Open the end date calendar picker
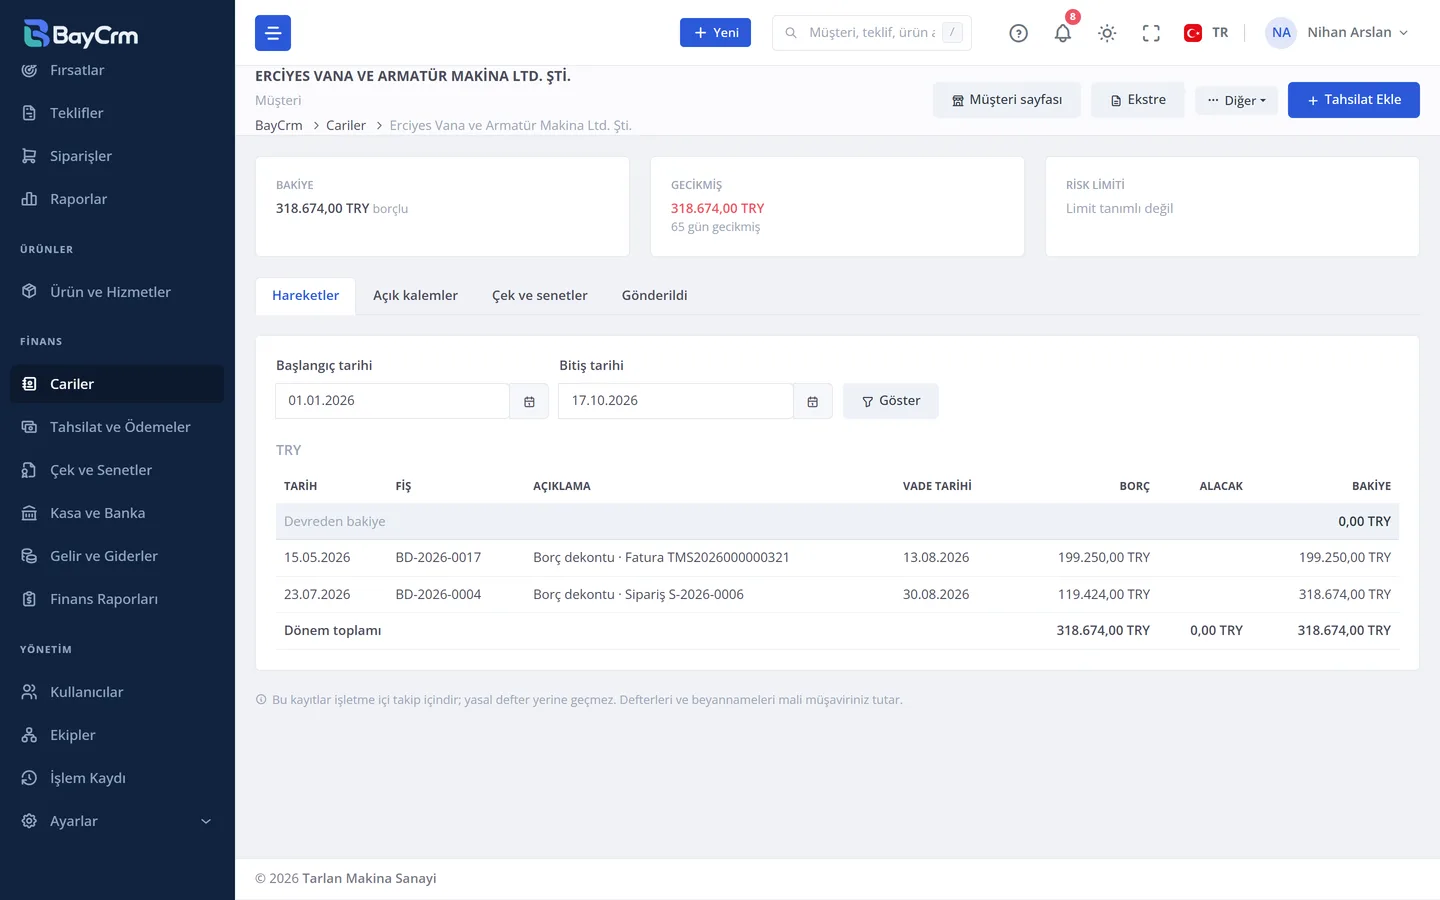Viewport: 1440px width, 900px height. pyautogui.click(x=813, y=401)
